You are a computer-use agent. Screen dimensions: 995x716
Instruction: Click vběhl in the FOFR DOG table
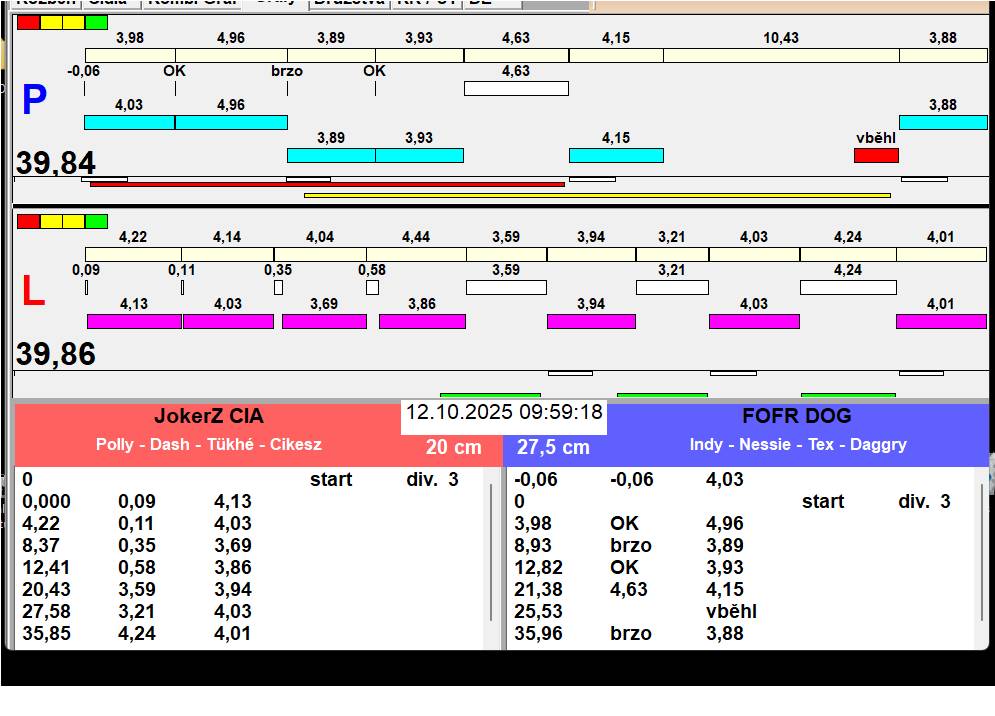point(732,611)
